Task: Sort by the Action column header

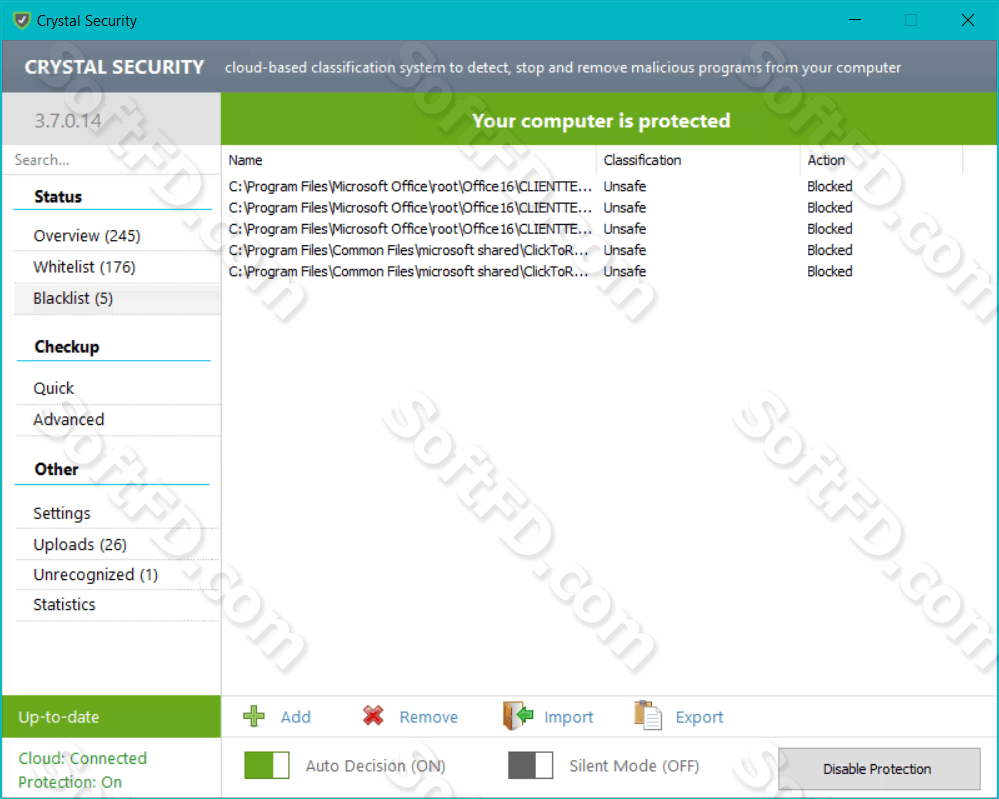Action: tap(881, 160)
